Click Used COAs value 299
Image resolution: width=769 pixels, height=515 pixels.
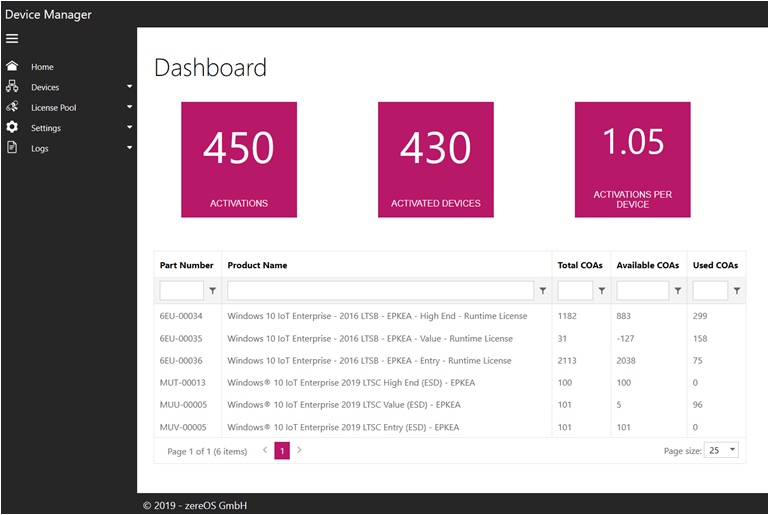[x=700, y=316]
